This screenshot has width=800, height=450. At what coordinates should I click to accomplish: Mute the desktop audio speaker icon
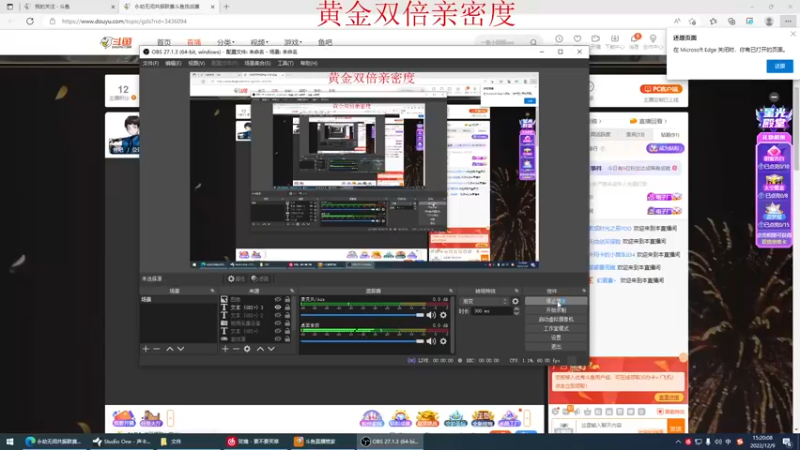431,341
